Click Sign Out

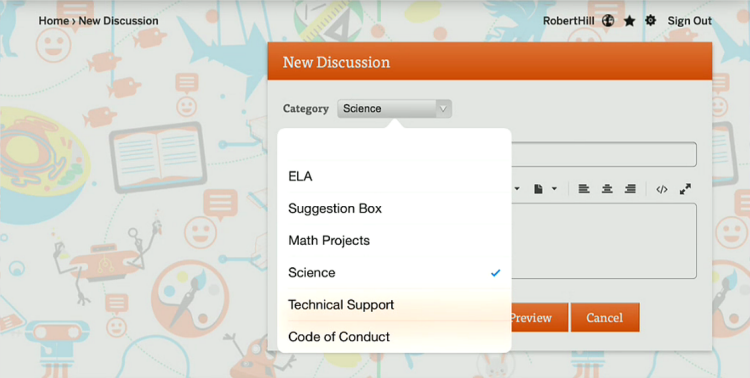(690, 21)
